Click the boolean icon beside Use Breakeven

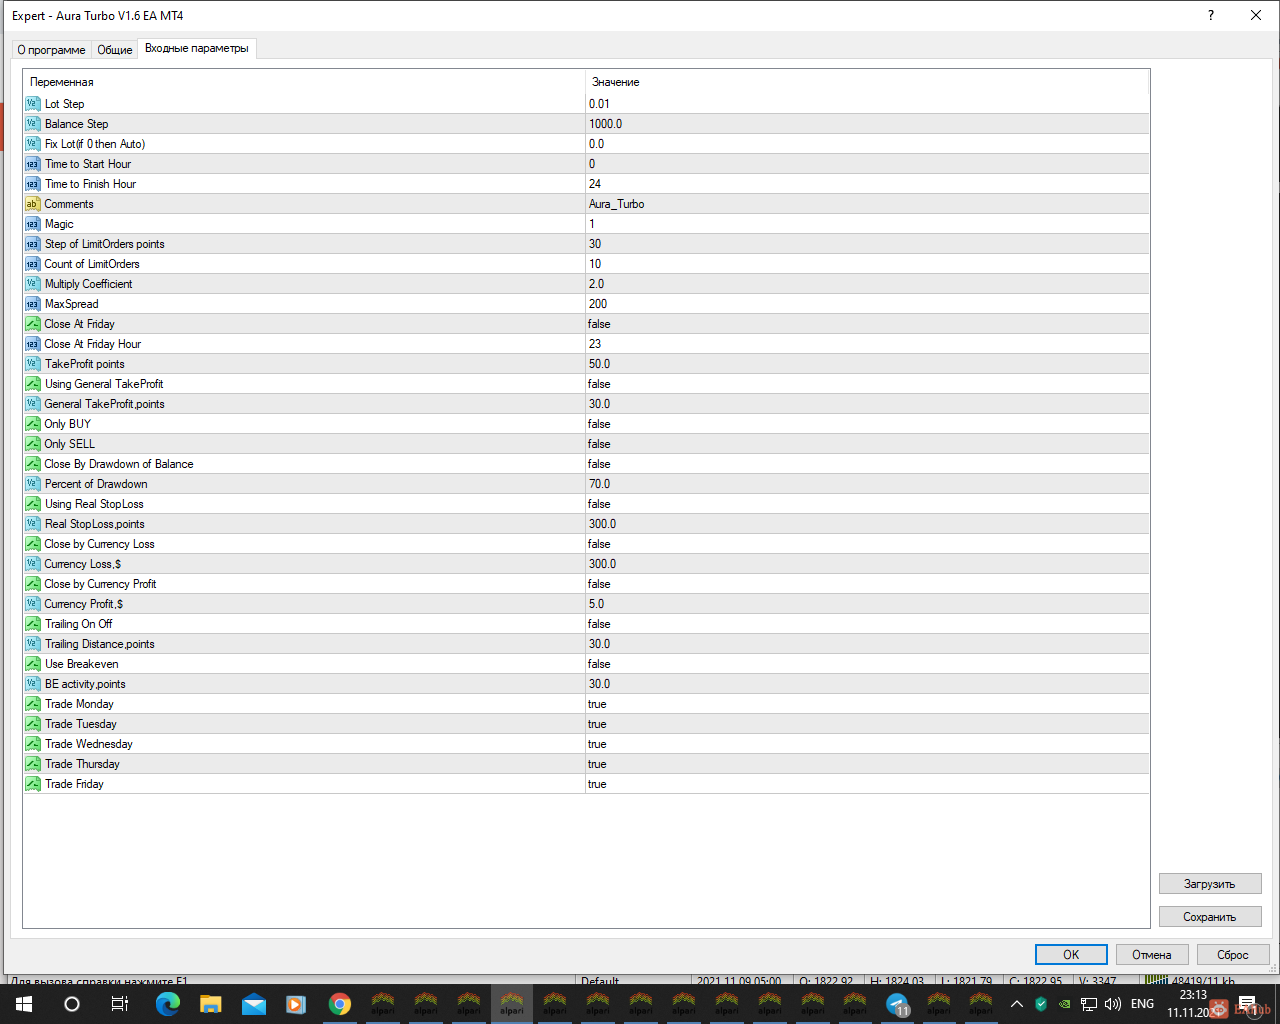click(x=33, y=664)
